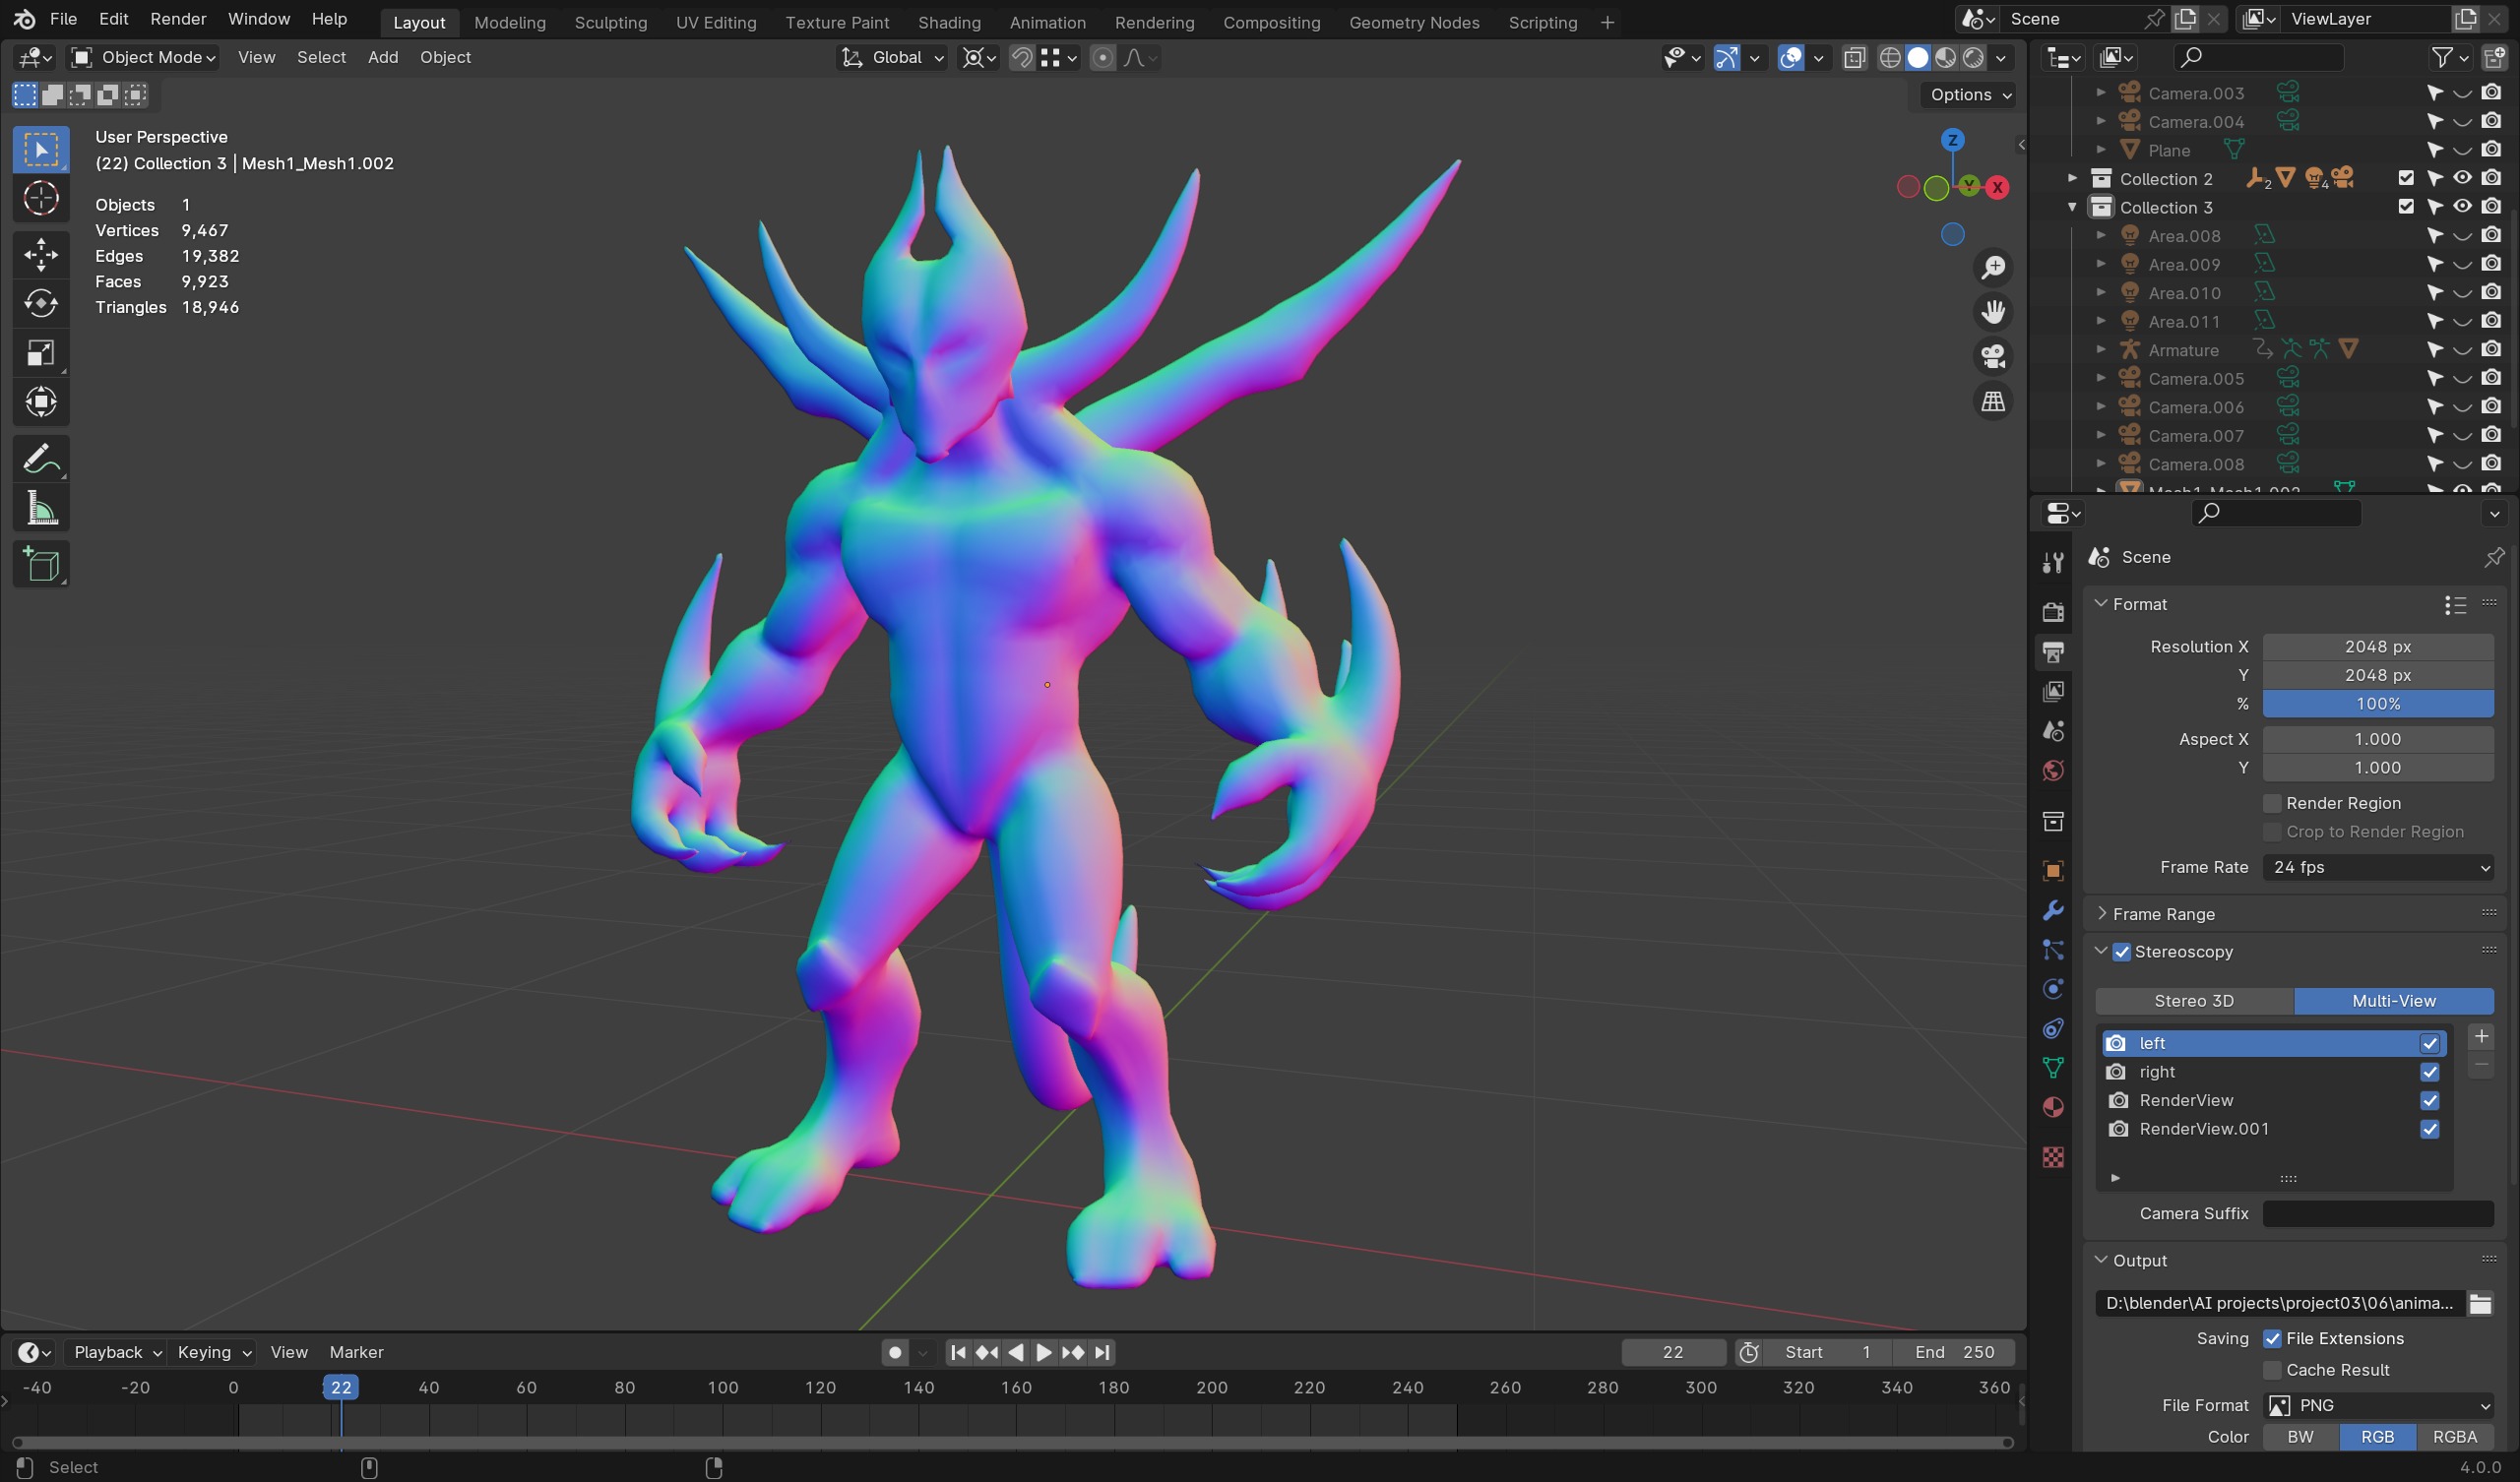Add a new render view with plus
This screenshot has height=1482, width=2520.
click(x=2481, y=1036)
